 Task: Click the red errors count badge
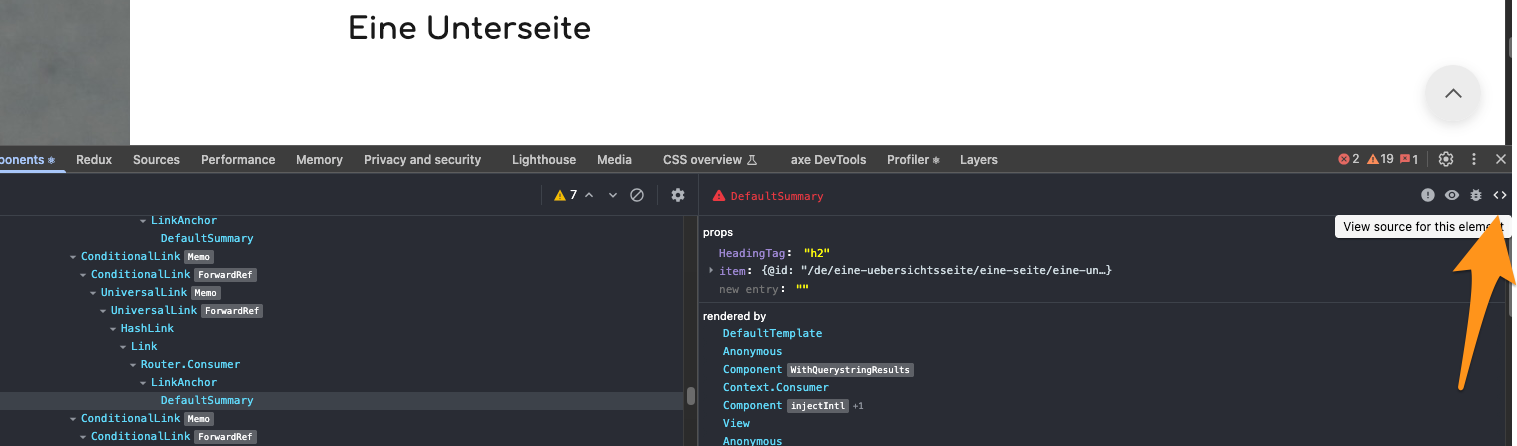pyautogui.click(x=1349, y=160)
